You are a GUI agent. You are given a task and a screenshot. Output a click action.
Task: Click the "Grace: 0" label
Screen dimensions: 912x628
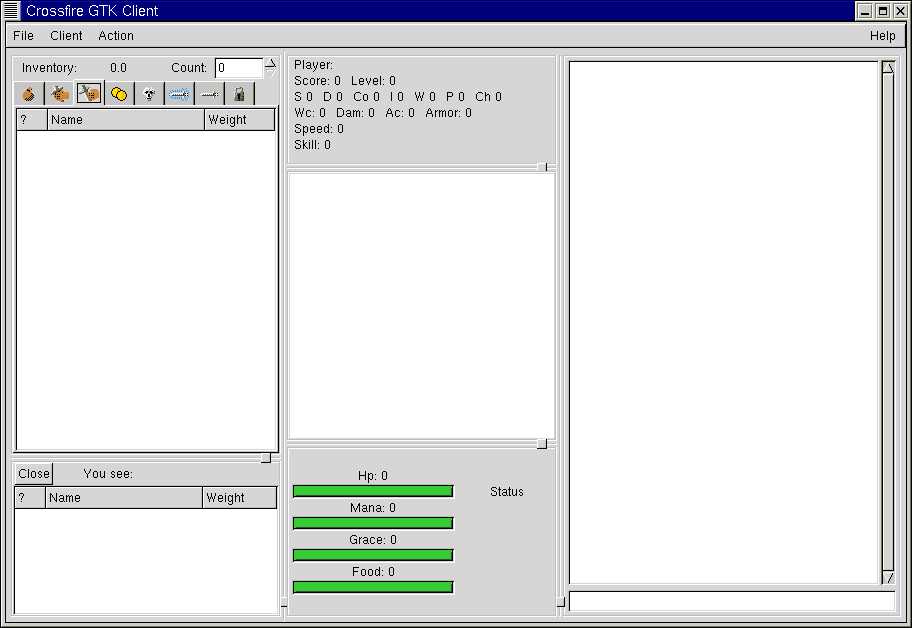pos(373,540)
